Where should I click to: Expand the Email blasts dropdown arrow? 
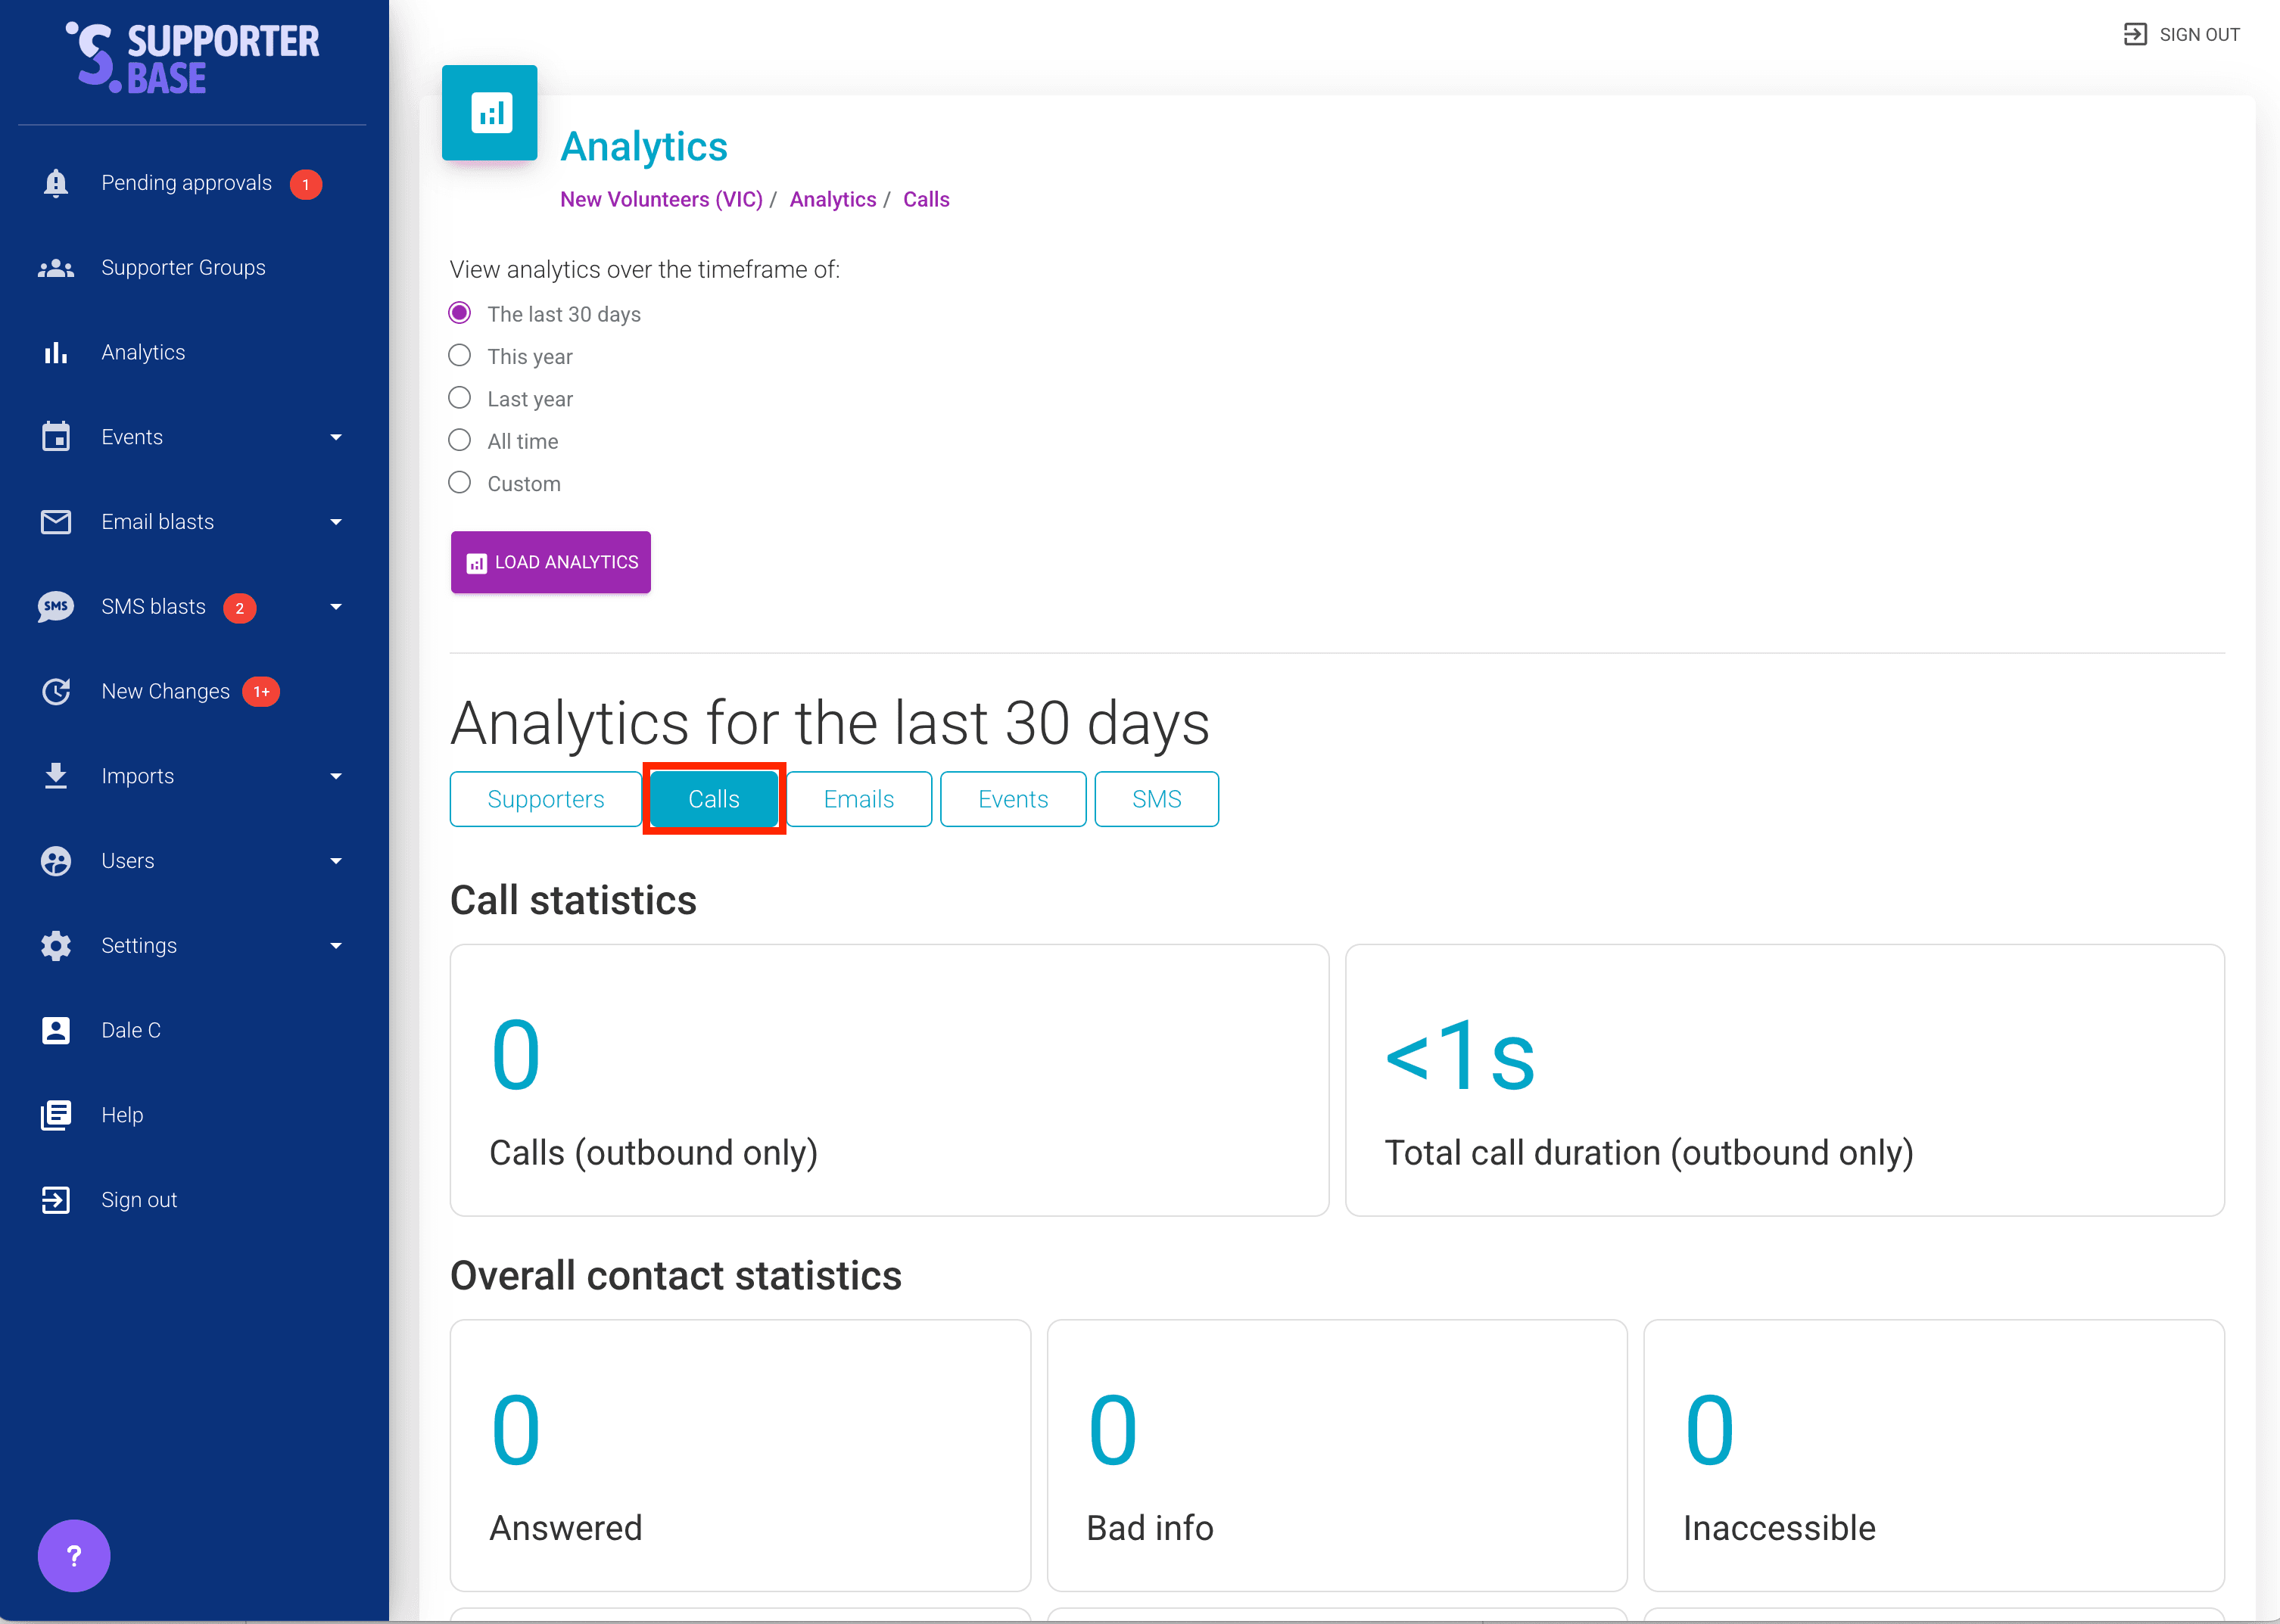[336, 522]
